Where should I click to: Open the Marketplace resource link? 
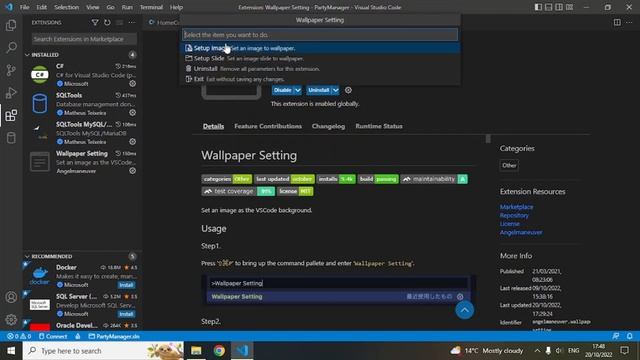pos(516,207)
